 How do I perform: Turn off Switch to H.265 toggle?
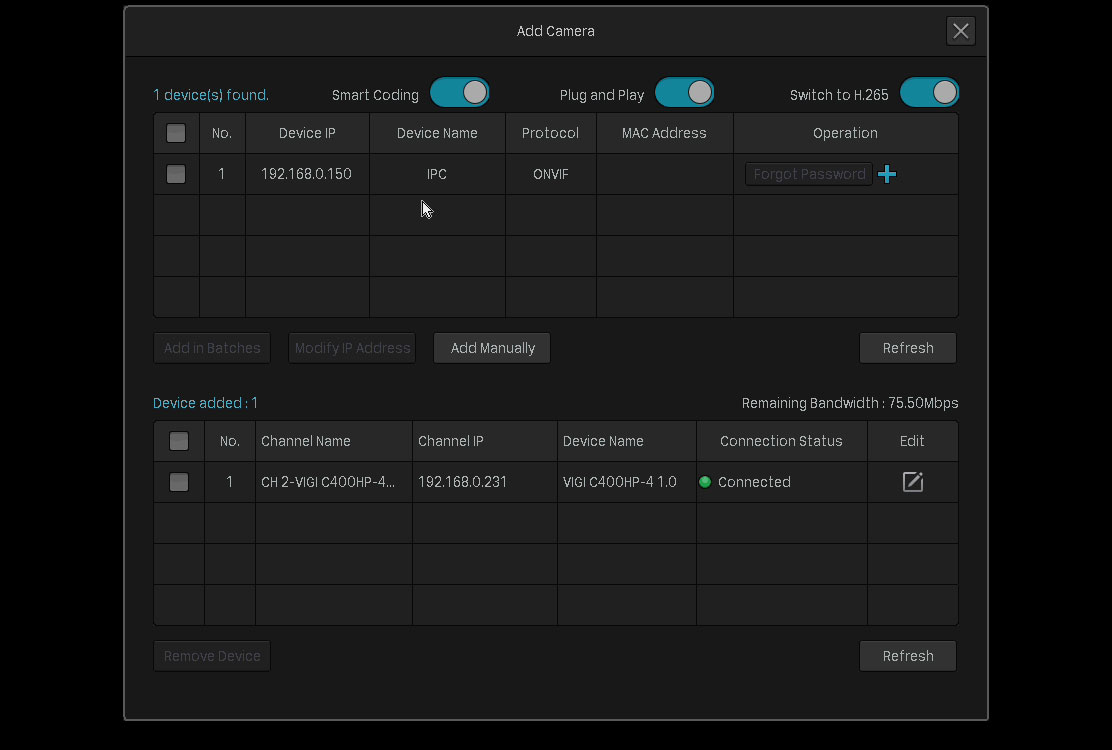(x=929, y=93)
